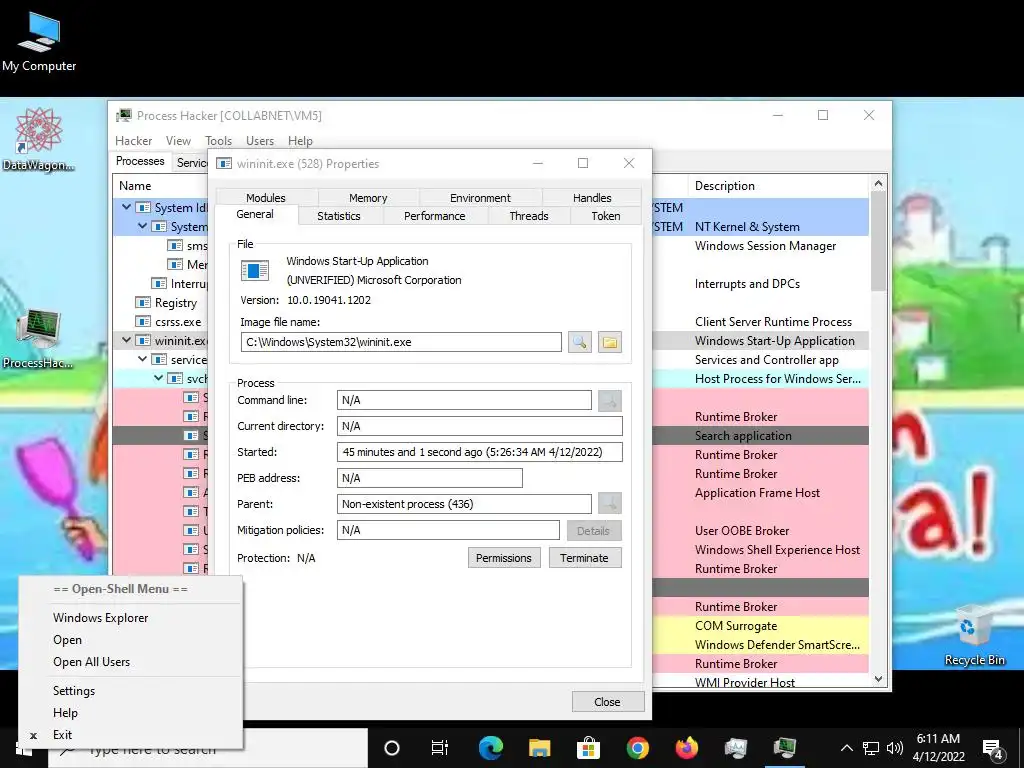Click Properties dialog title icon
This screenshot has height=768, width=1024.
coord(224,164)
